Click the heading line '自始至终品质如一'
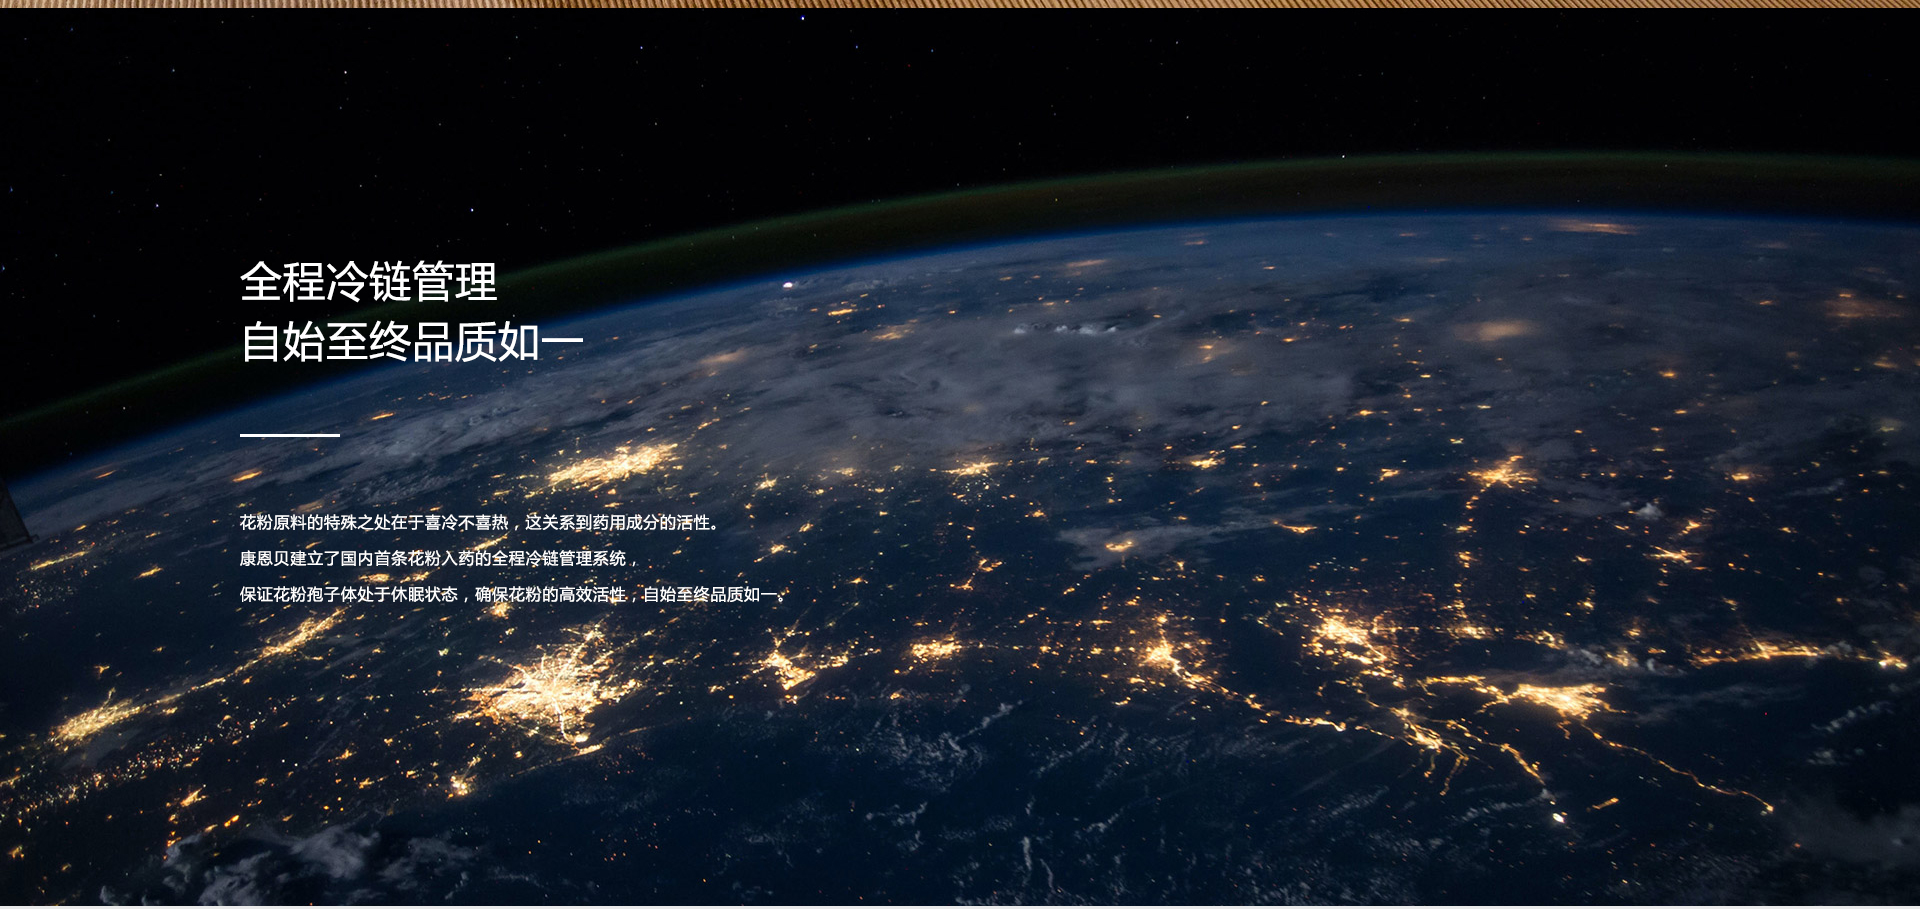This screenshot has height=909, width=1920. pos(412,342)
